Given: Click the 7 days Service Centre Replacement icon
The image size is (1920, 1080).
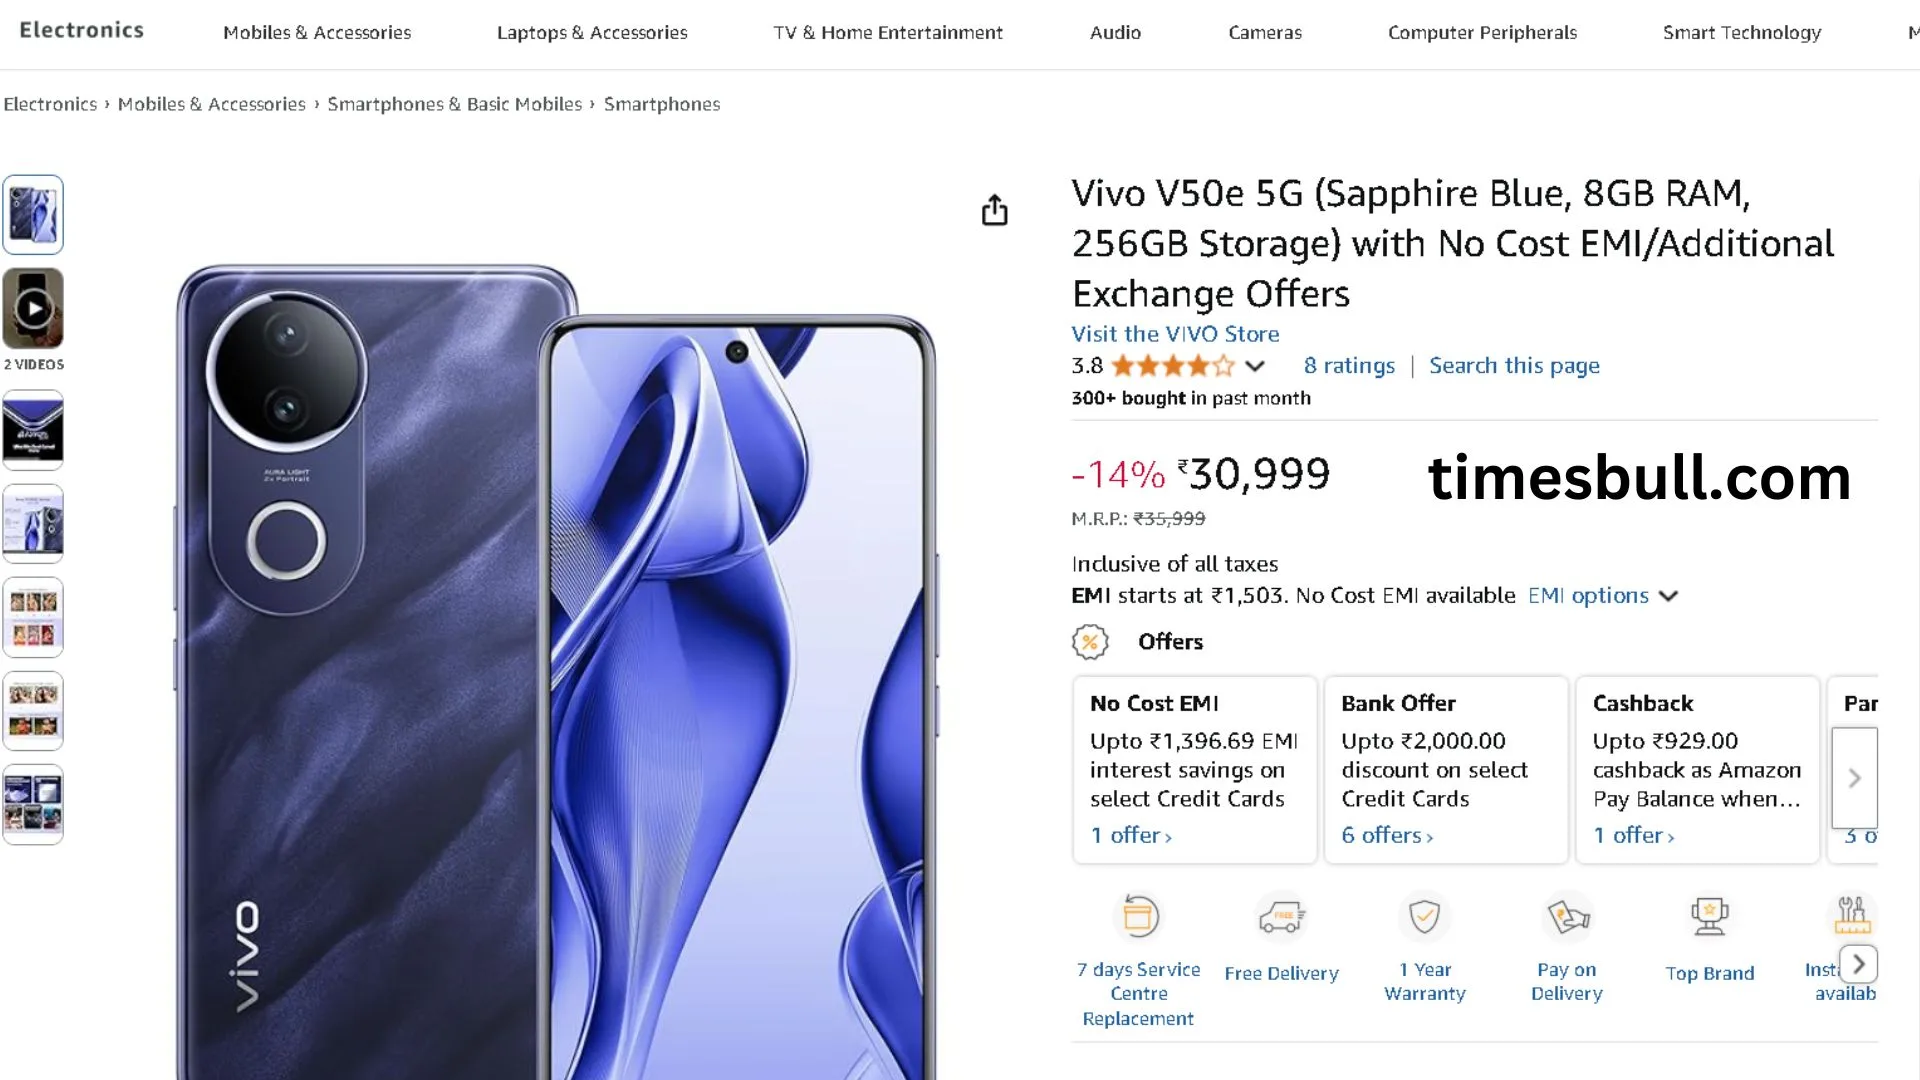Looking at the screenshot, I should pos(1139,916).
